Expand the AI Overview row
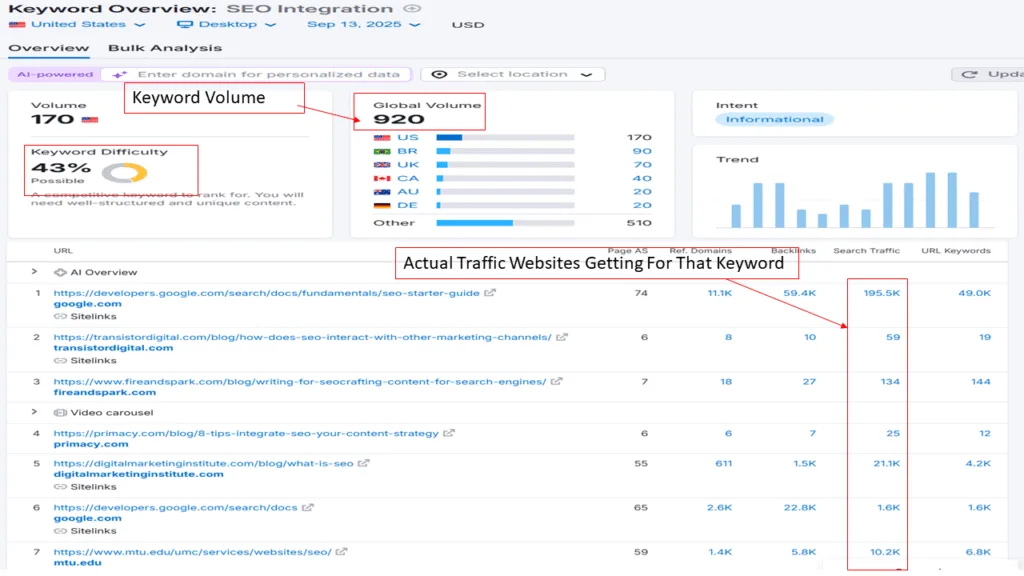 (x=34, y=272)
